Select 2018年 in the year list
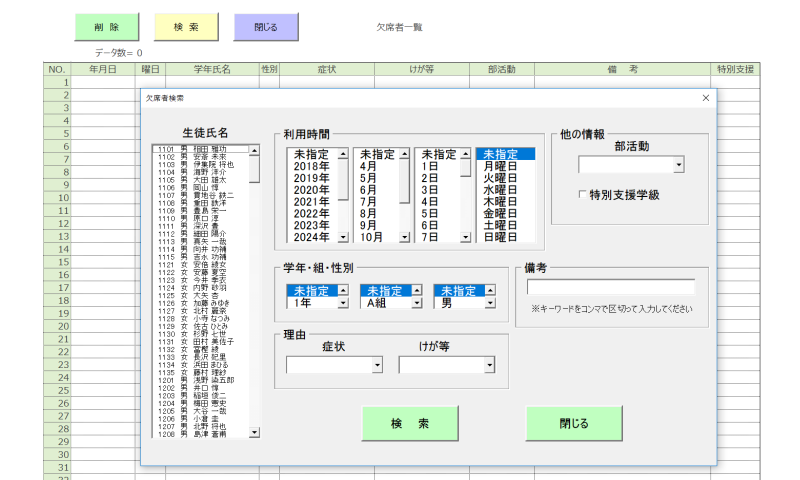800x480 pixels. click(x=312, y=166)
